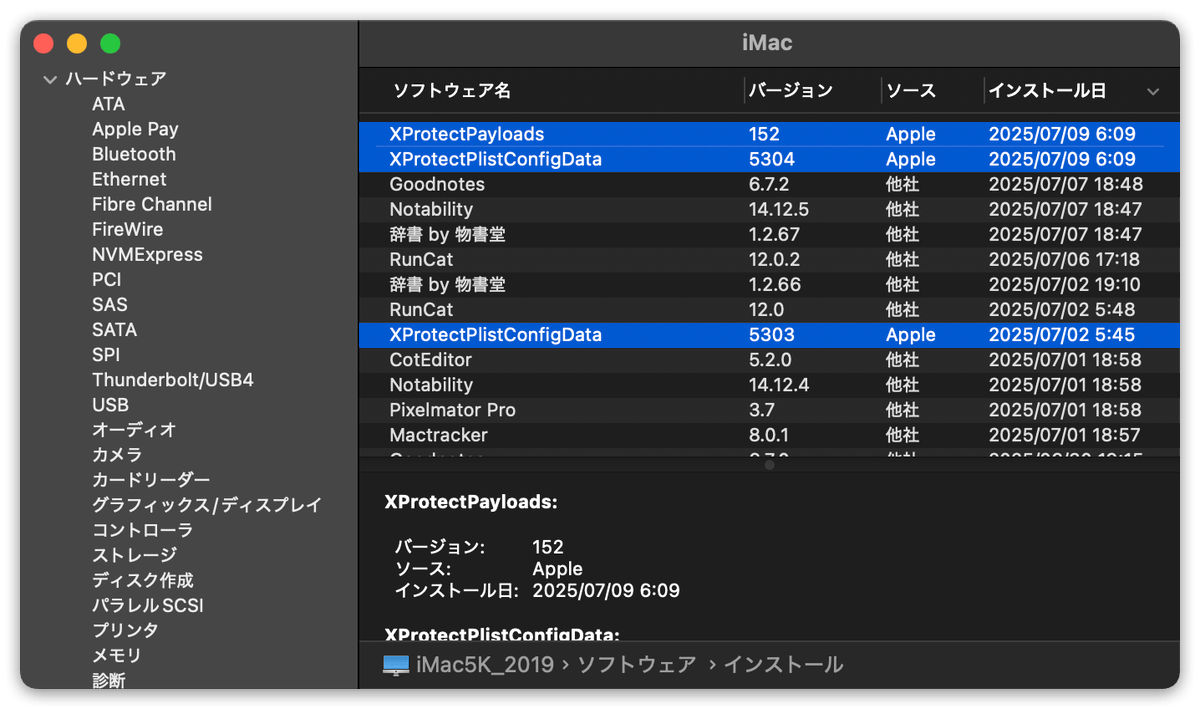Open プリンタ in the sidebar
Image resolution: width=1200 pixels, height=709 pixels.
point(125,630)
